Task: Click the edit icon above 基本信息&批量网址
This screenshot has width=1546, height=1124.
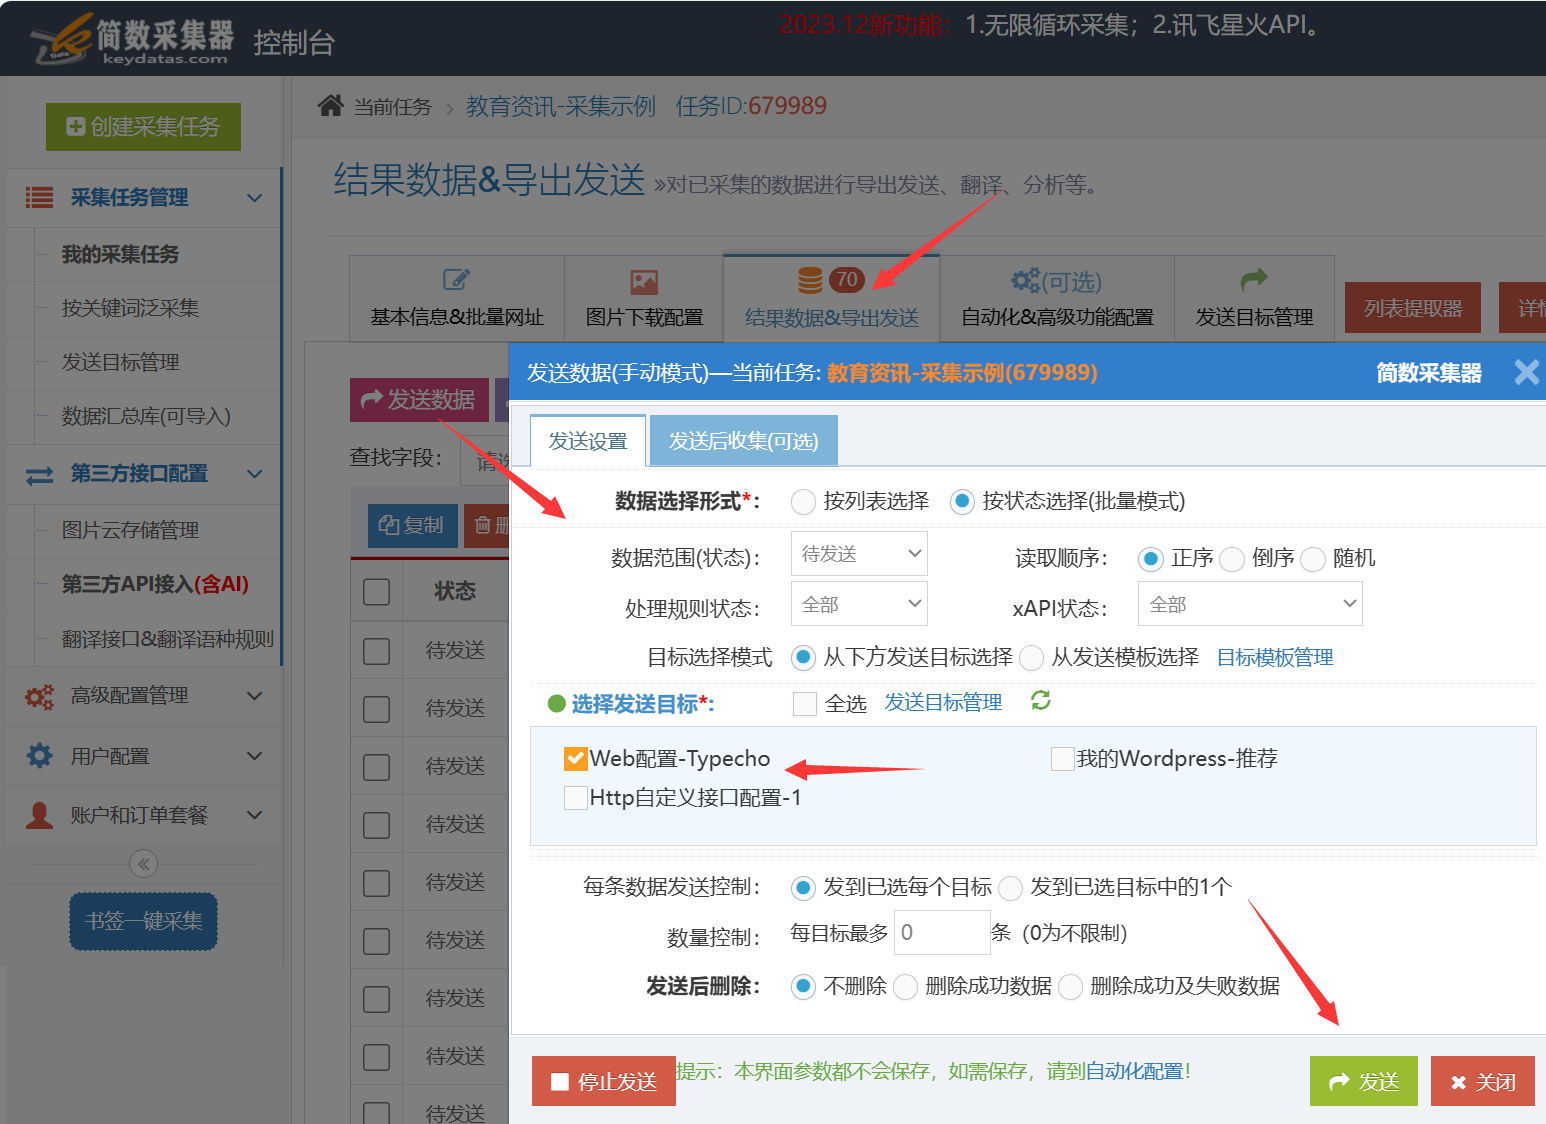Action: click(x=456, y=280)
